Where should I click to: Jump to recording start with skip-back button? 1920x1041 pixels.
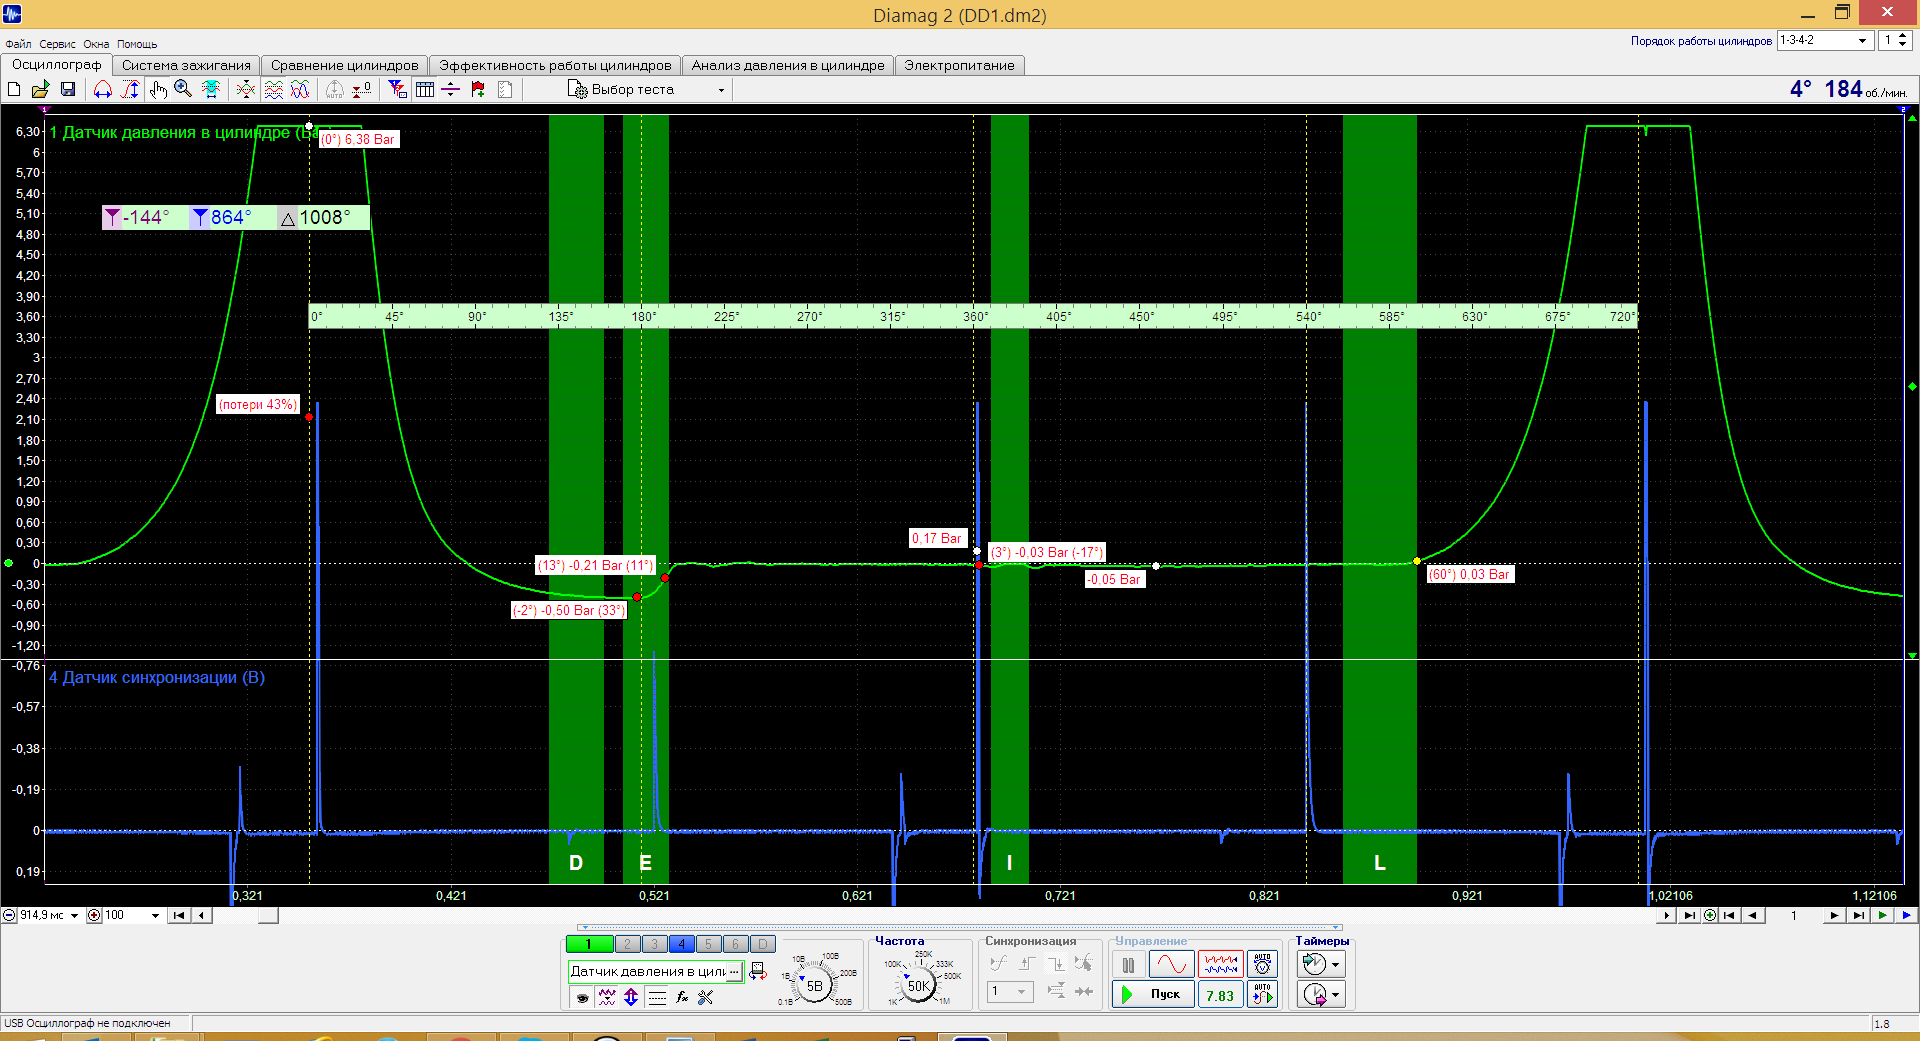[179, 915]
